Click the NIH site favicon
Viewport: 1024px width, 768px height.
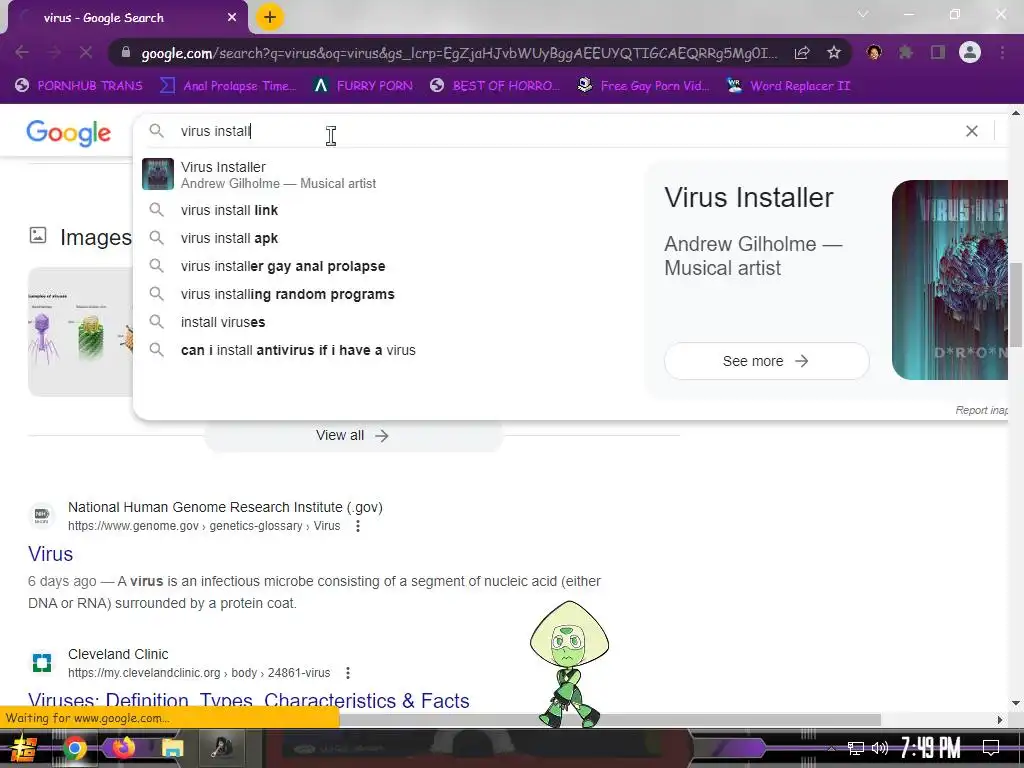pos(42,515)
